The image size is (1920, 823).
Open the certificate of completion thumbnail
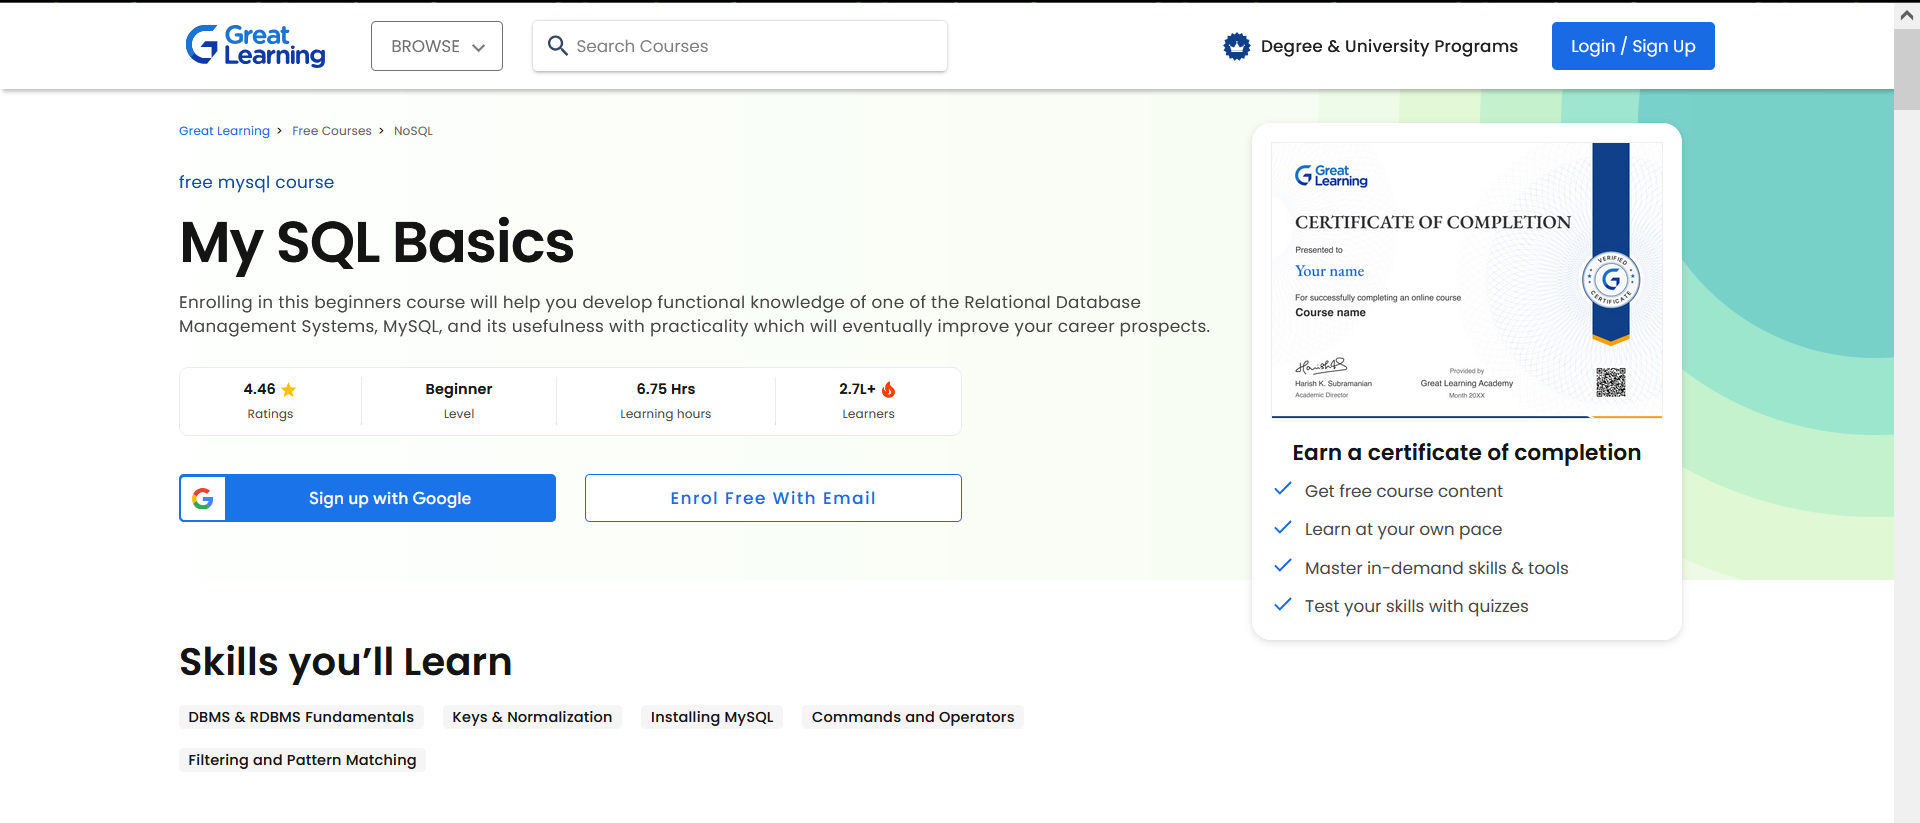point(1467,280)
